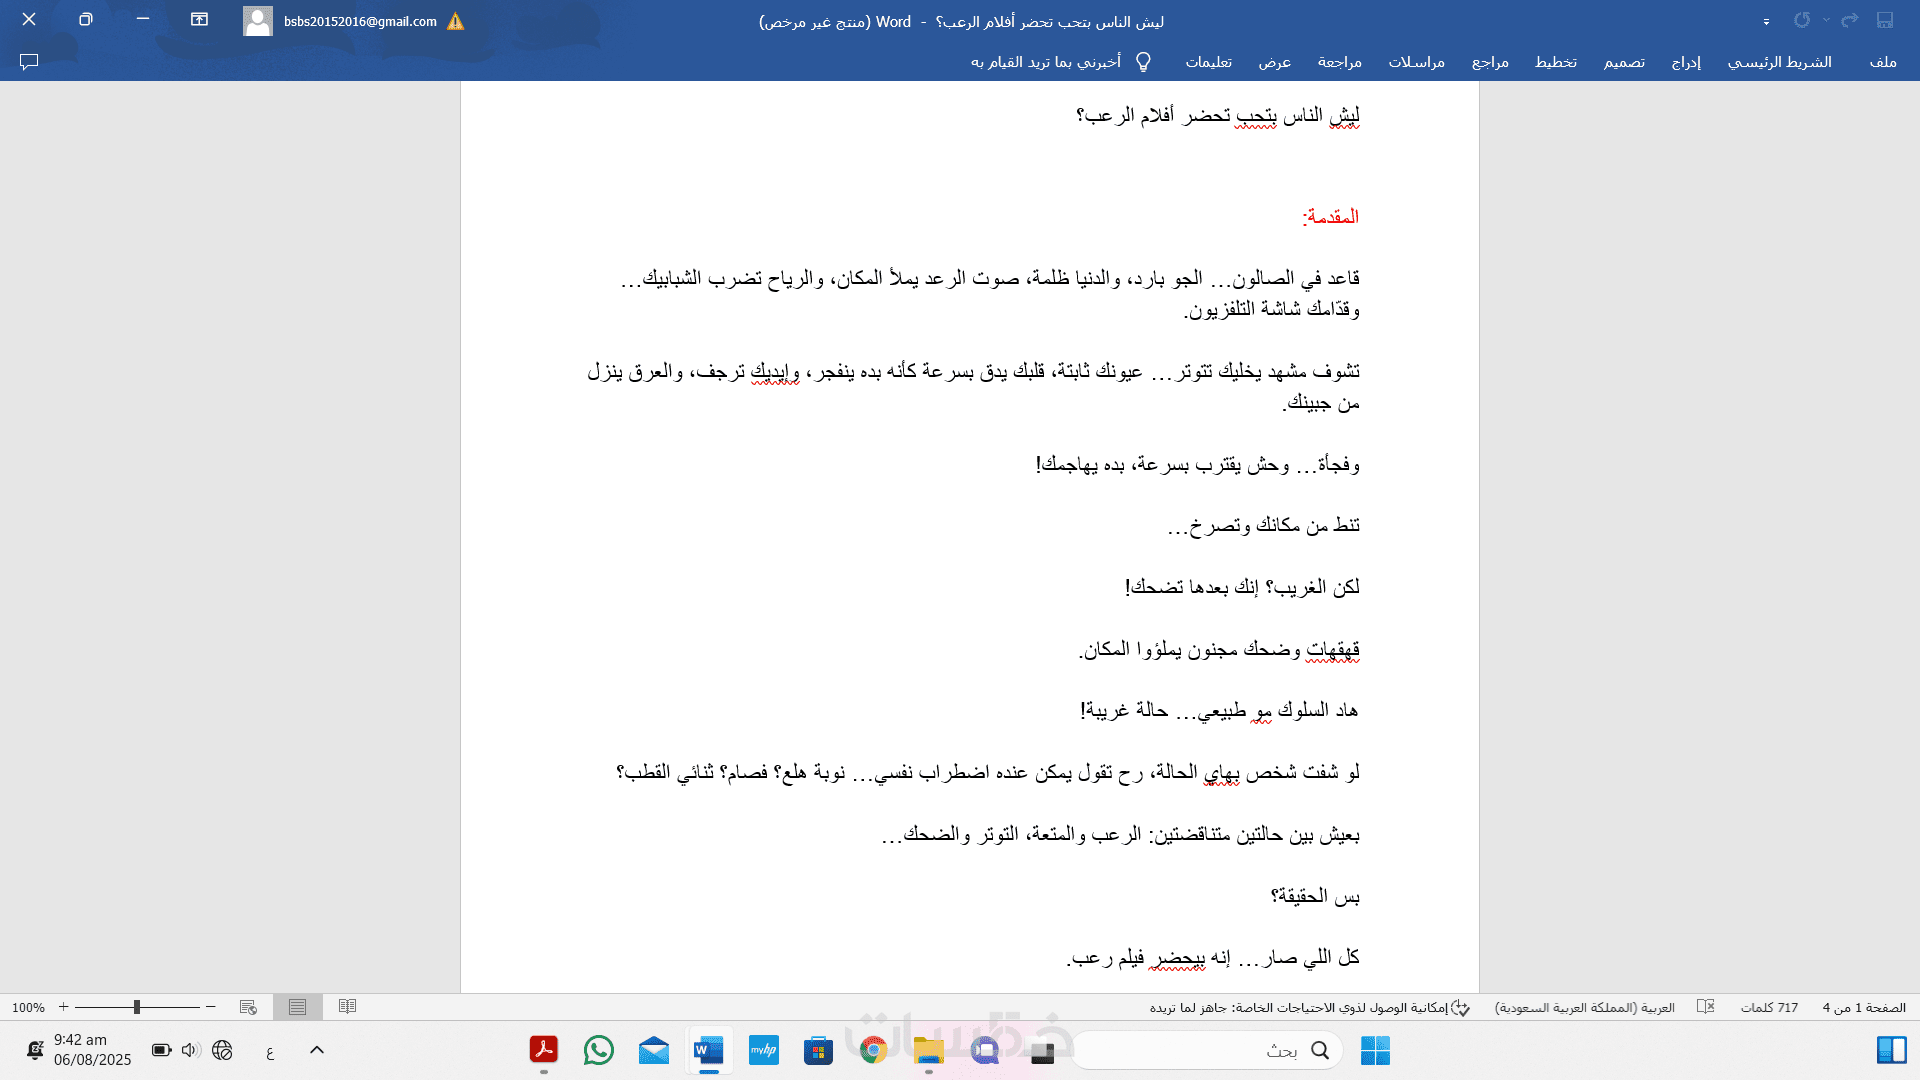Open the Ribbon Display Options button
This screenshot has height=1080, width=1920.
199,20
